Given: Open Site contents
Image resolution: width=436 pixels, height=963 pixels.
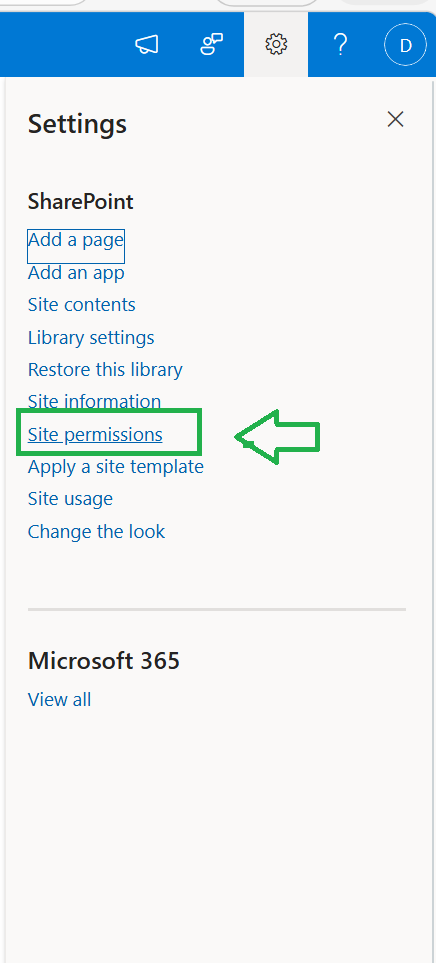Looking at the screenshot, I should [x=82, y=305].
